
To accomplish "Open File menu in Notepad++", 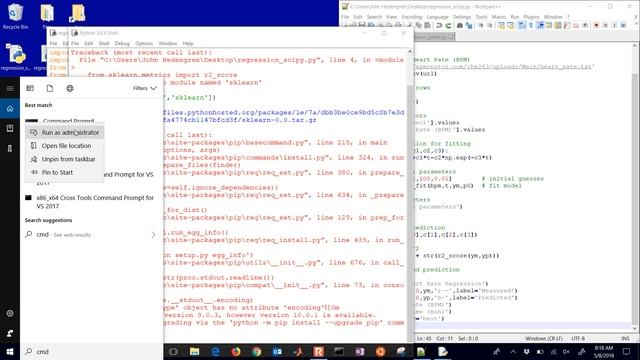I will coord(345,17).
